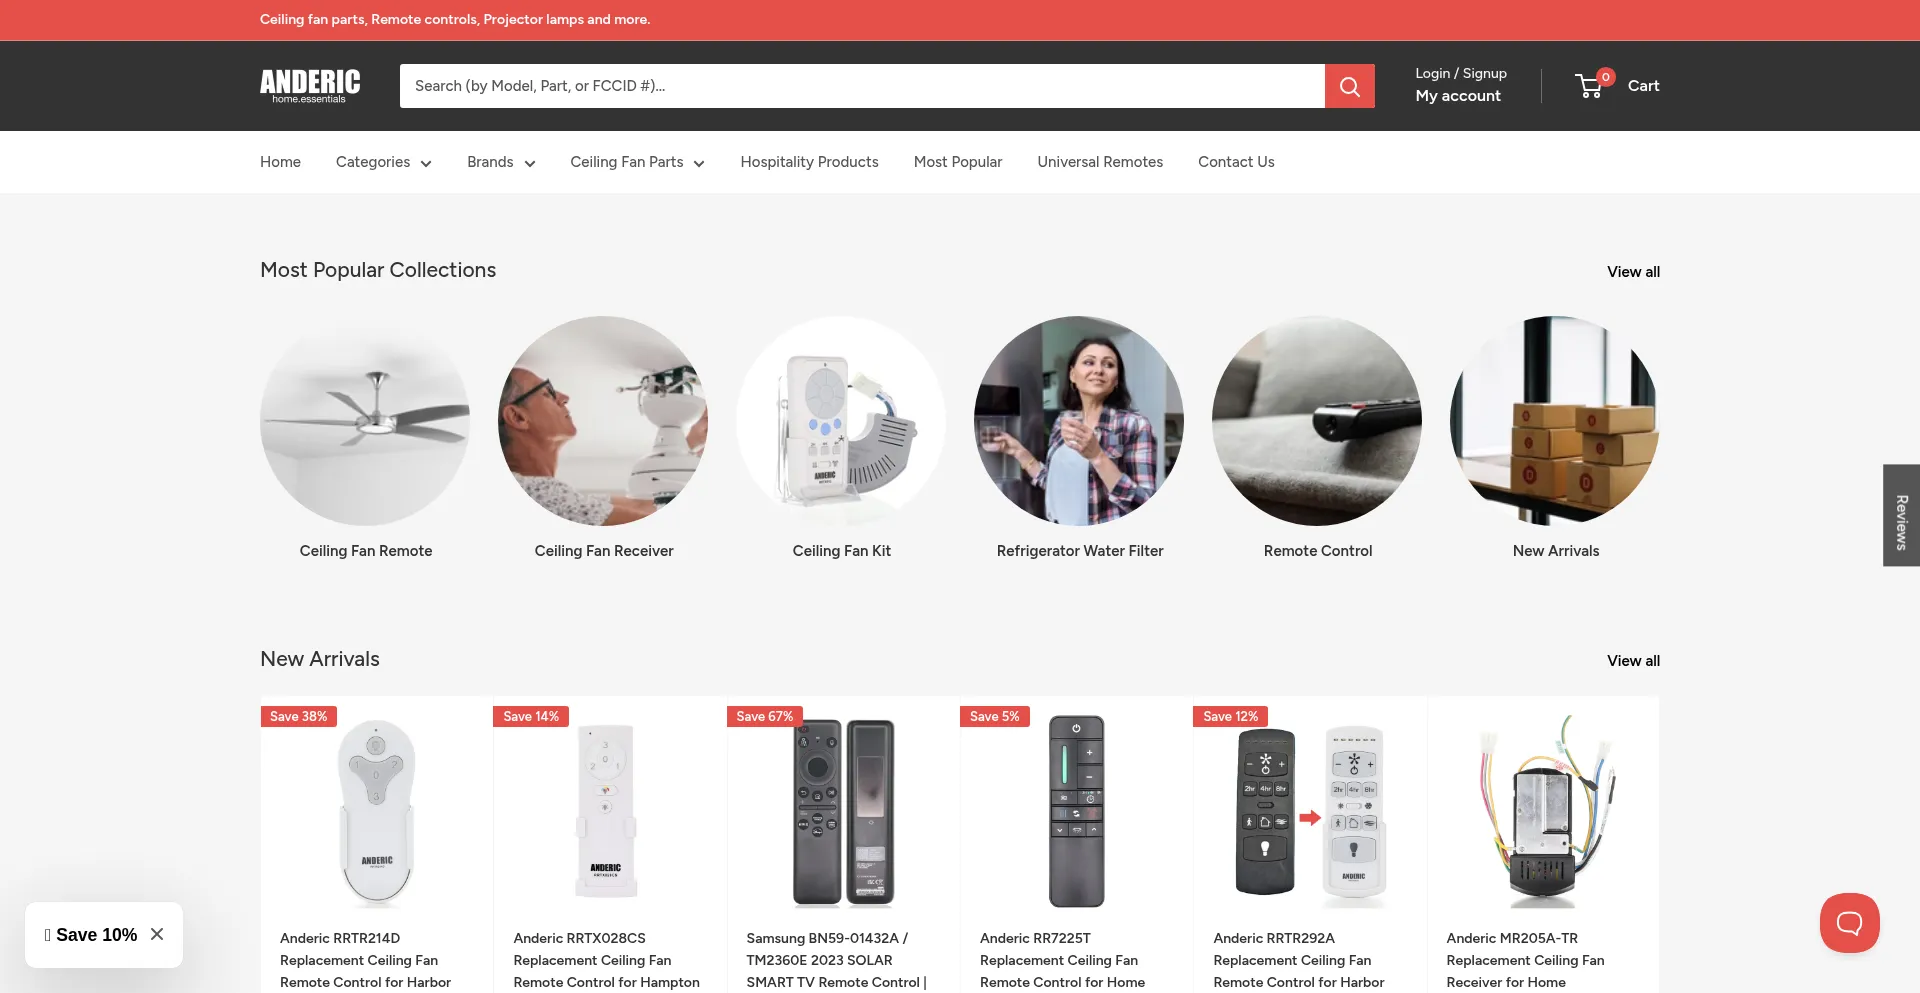The image size is (1920, 993).
Task: Open New Arrivals collection image
Action: coord(1555,421)
